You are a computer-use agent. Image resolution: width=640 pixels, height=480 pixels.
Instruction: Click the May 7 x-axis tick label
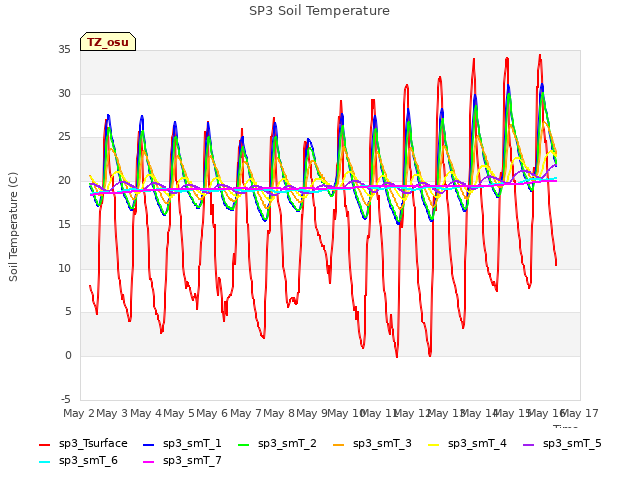point(245,413)
